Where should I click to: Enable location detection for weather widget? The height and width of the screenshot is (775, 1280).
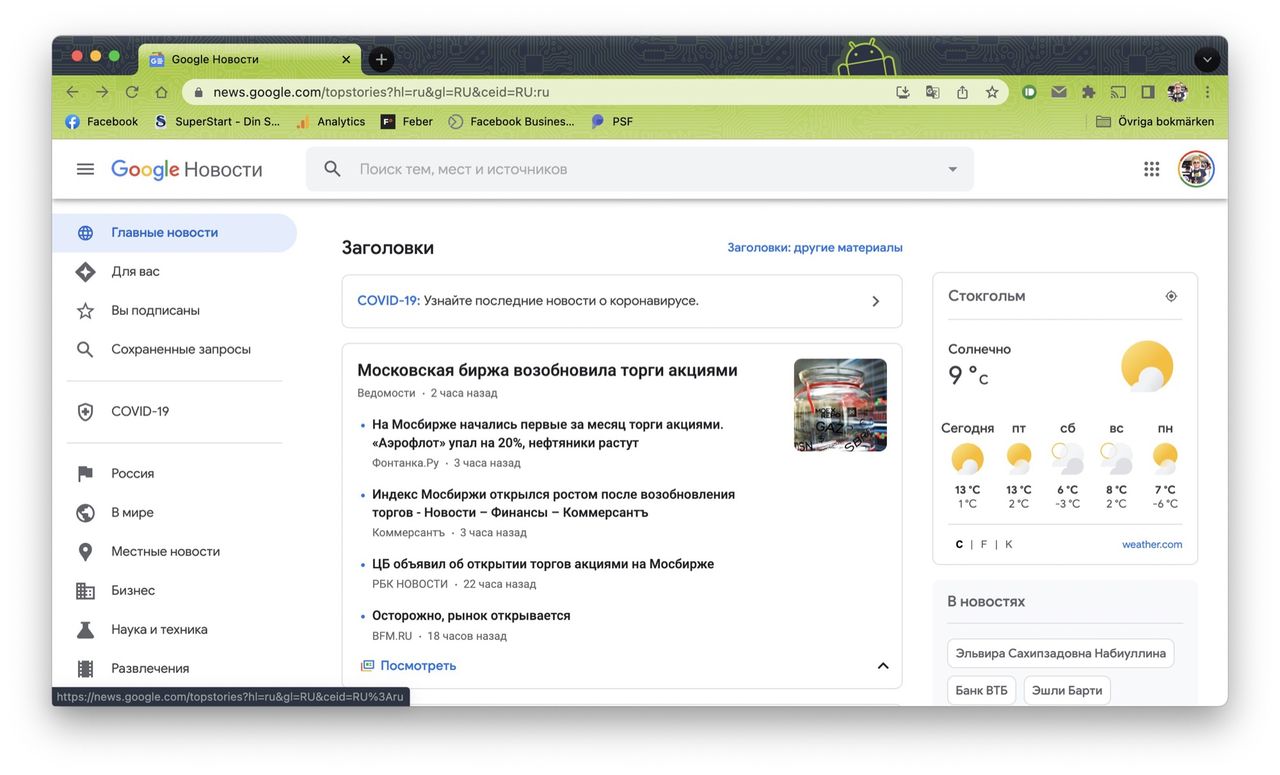pyautogui.click(x=1170, y=295)
